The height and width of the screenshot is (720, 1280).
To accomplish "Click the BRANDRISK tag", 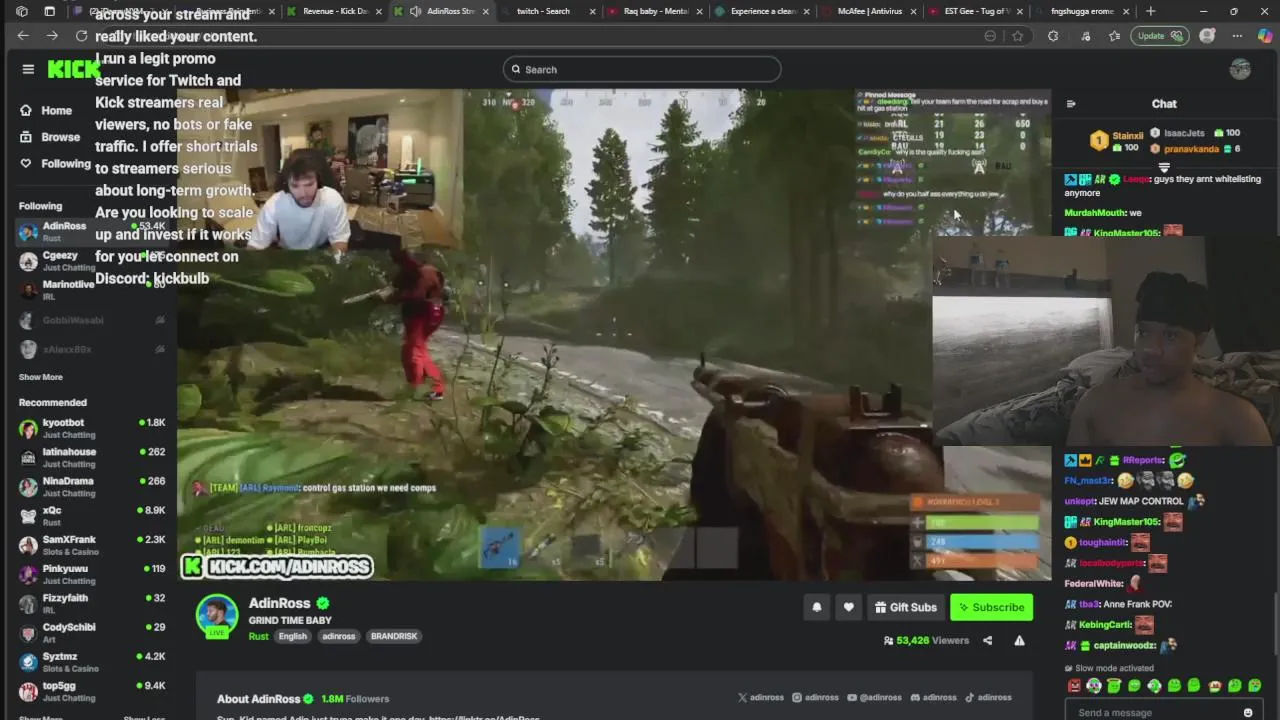I will (x=394, y=636).
